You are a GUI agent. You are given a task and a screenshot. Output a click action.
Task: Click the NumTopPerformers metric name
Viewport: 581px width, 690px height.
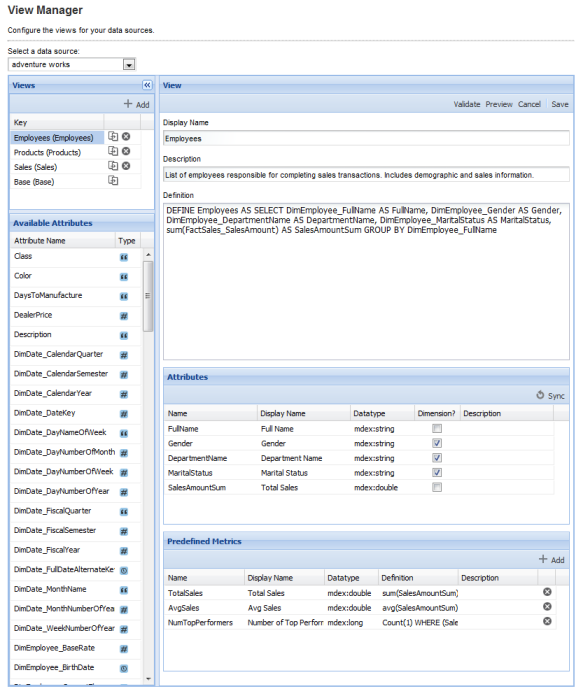[x=200, y=623]
